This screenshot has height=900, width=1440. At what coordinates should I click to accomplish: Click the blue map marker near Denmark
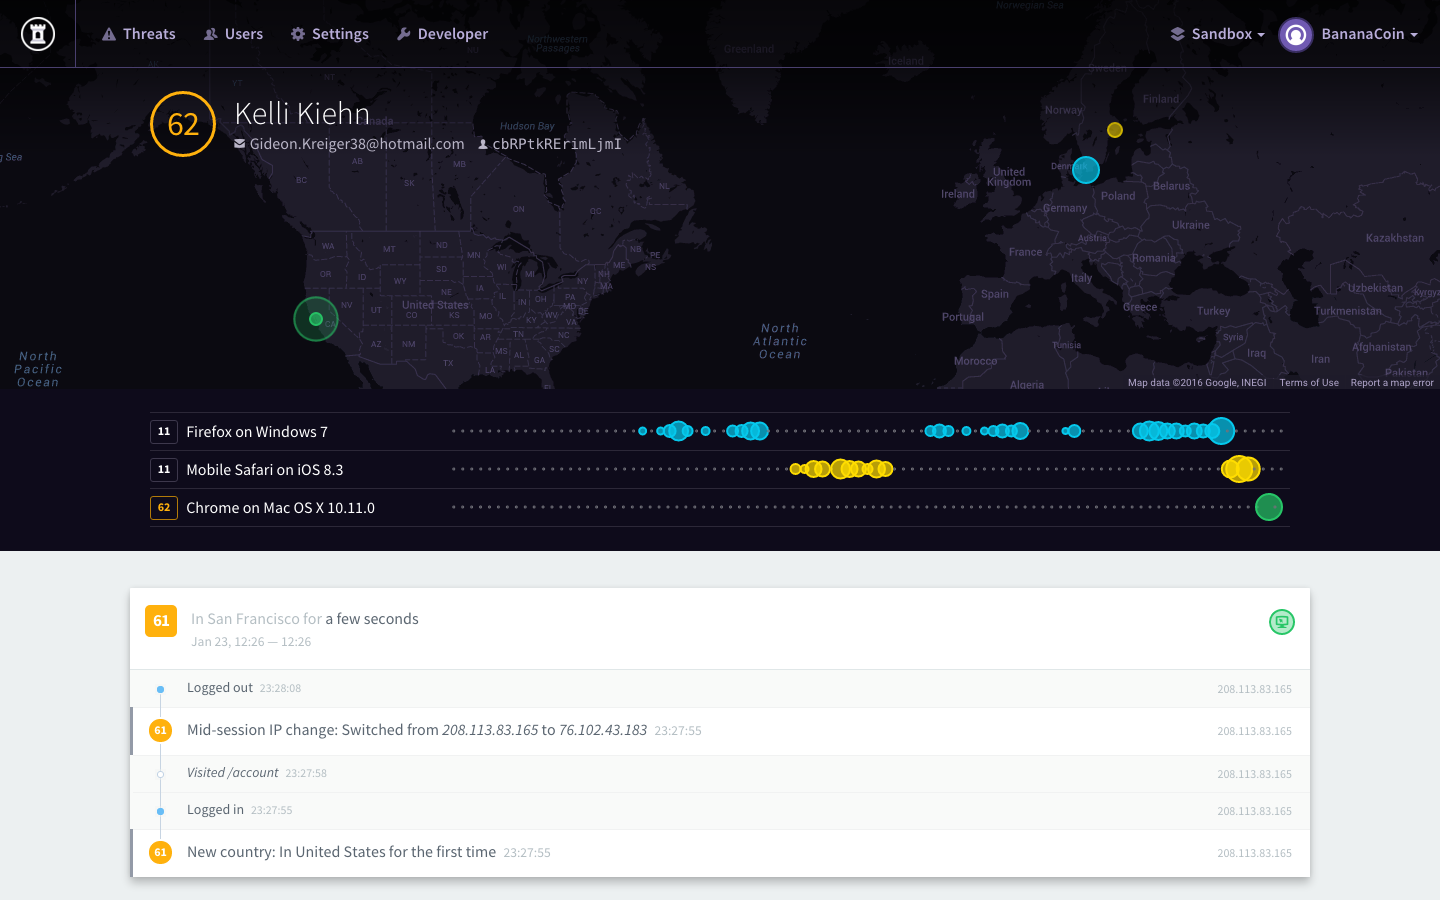(1086, 170)
